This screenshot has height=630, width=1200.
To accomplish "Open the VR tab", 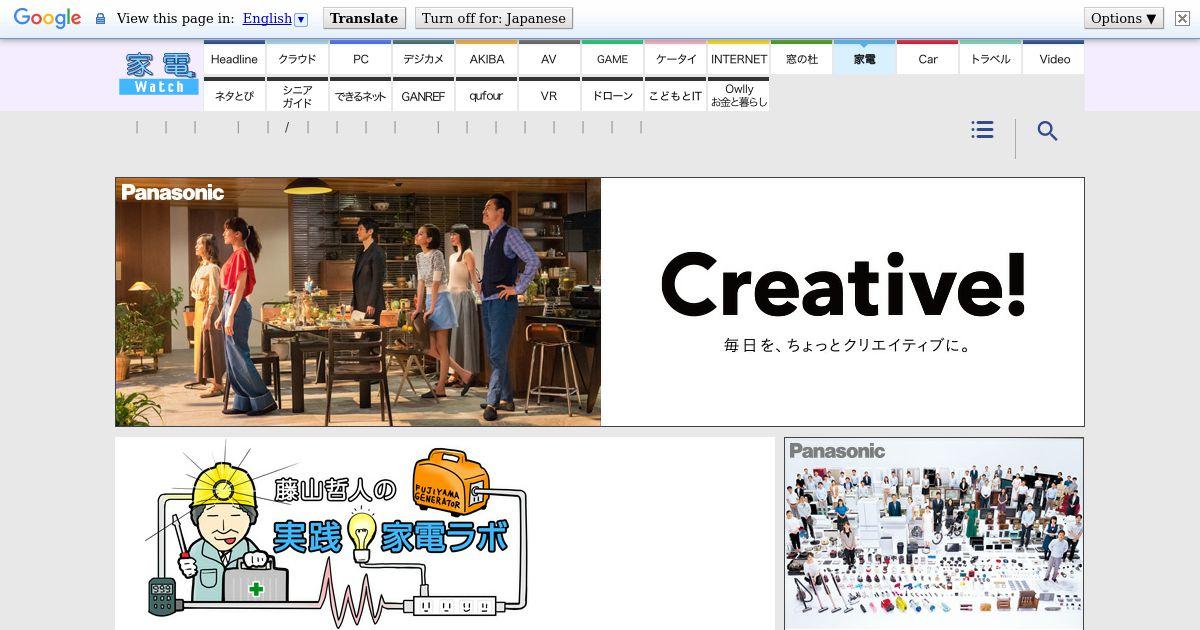I will click(549, 95).
